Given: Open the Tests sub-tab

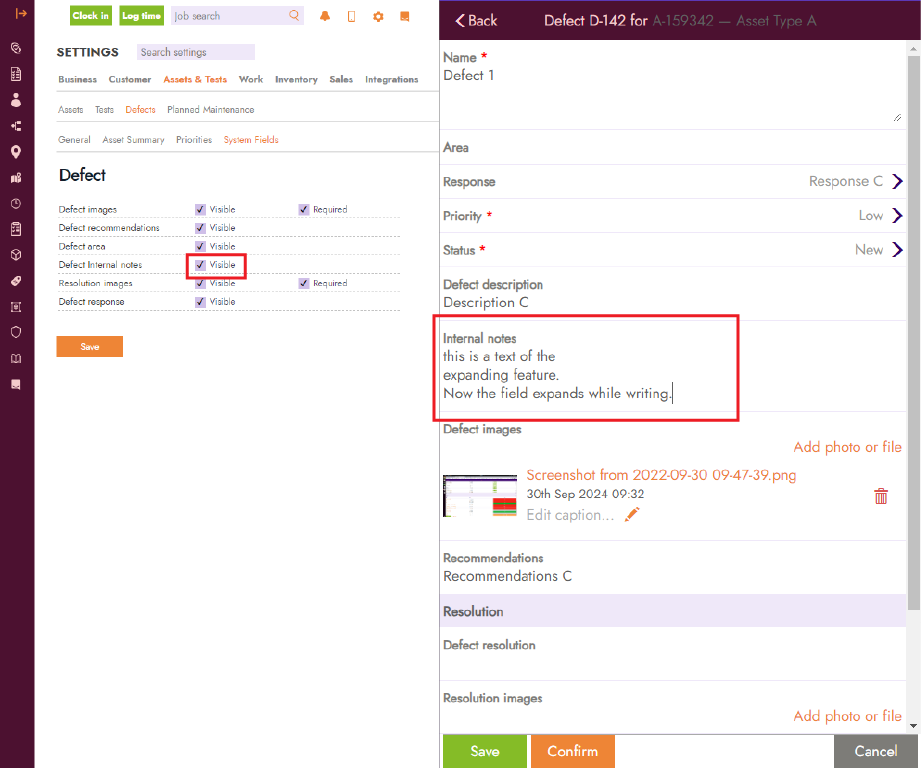Looking at the screenshot, I should [105, 110].
